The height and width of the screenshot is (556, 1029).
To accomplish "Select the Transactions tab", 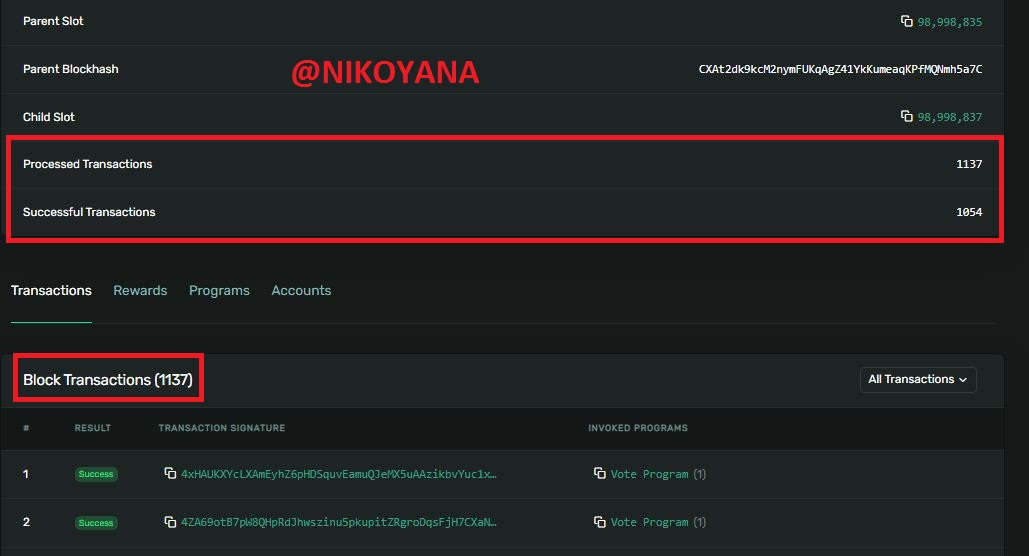I will [x=51, y=291].
